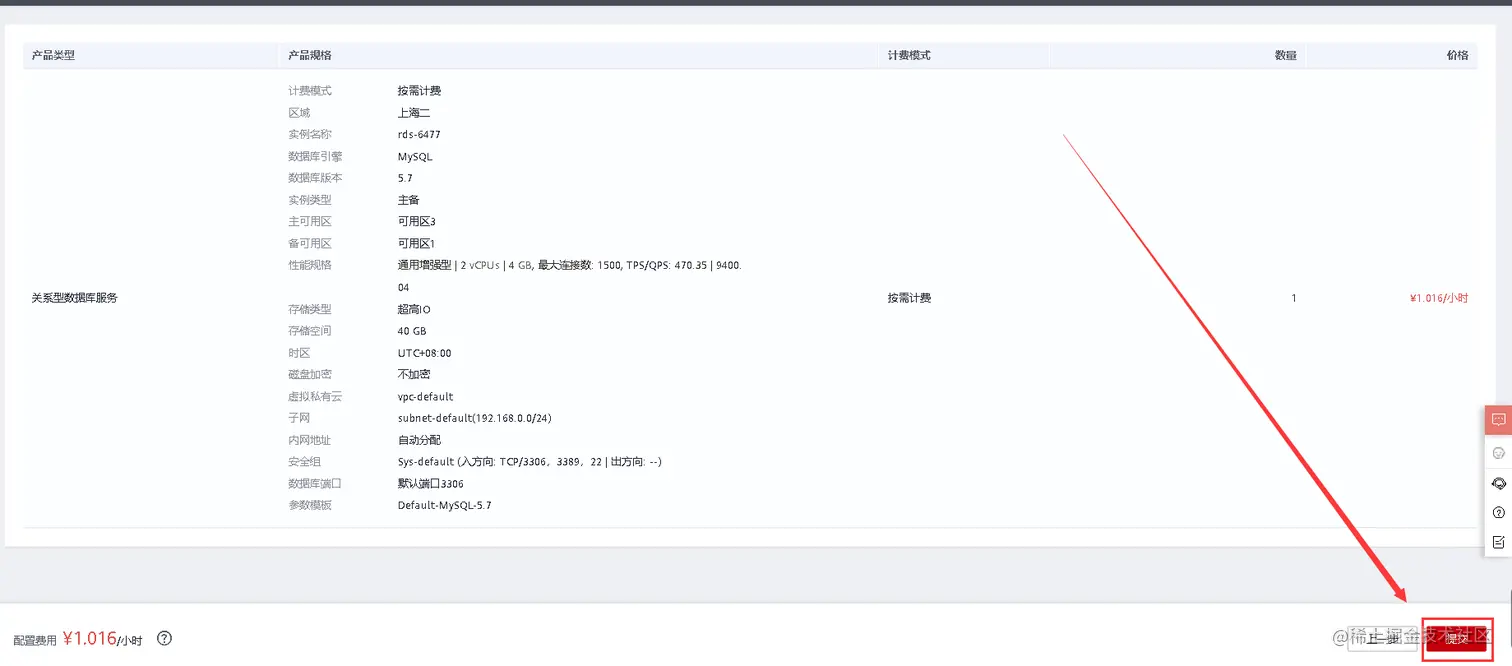Image resolution: width=1512 pixels, height=666 pixels.
Task: Click the UTC+08:00 timezone value
Action: [x=424, y=353]
